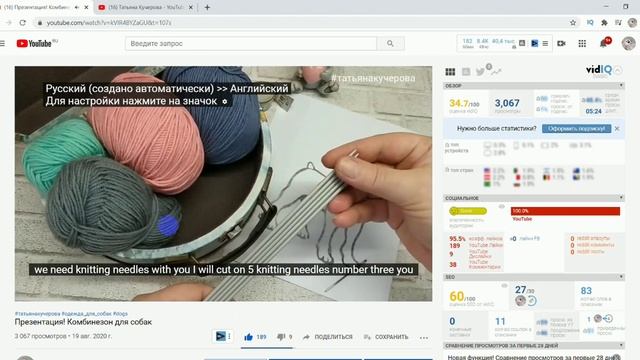Click the browser forward arrow
The image size is (640, 360).
click(x=9, y=23)
